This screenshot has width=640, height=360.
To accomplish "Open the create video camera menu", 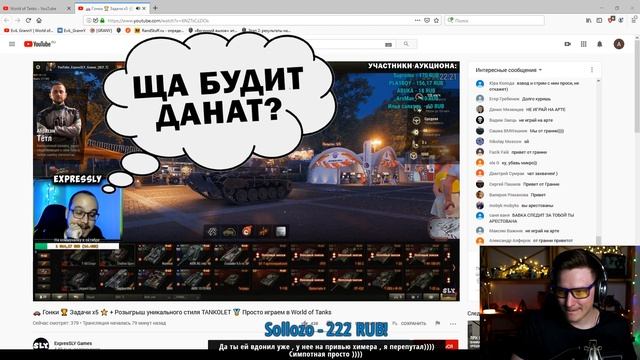I will [567, 44].
